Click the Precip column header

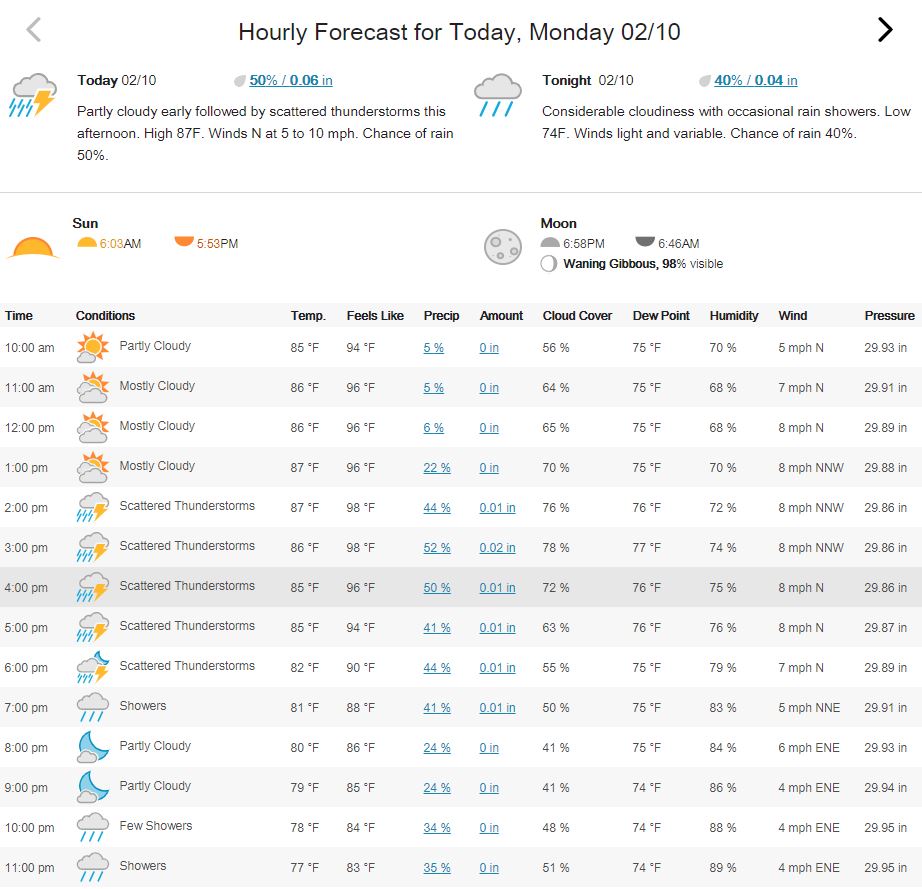tap(442, 316)
